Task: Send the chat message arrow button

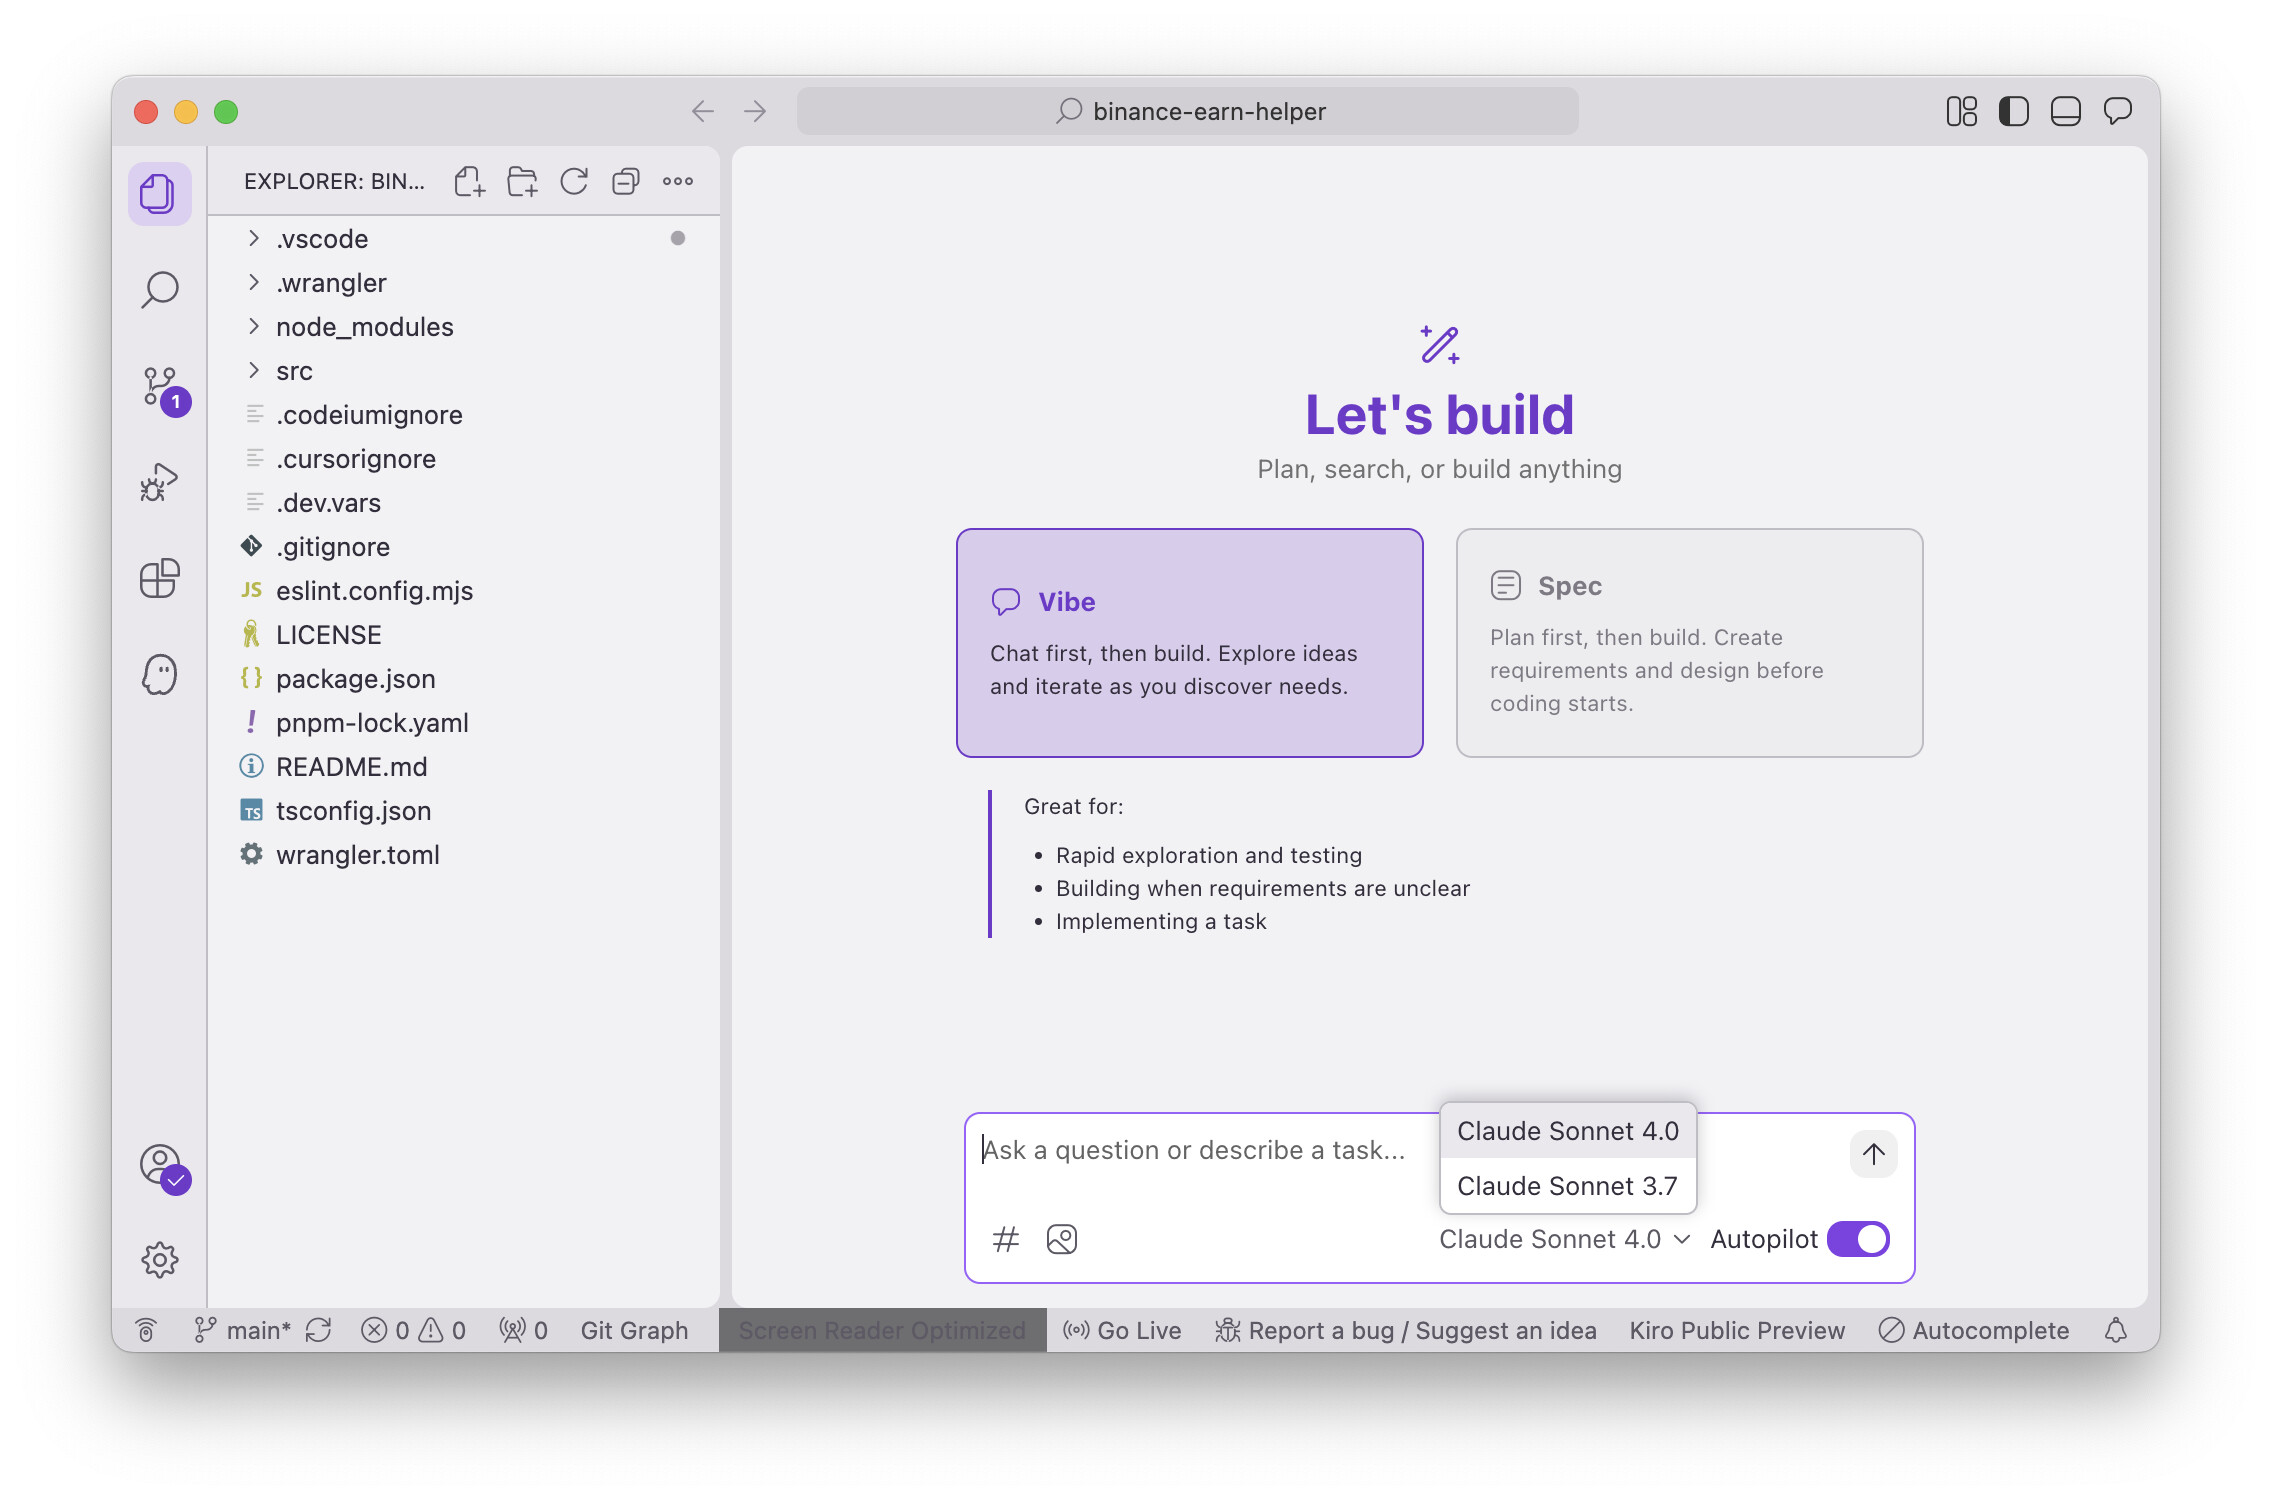Action: pyautogui.click(x=1873, y=1154)
